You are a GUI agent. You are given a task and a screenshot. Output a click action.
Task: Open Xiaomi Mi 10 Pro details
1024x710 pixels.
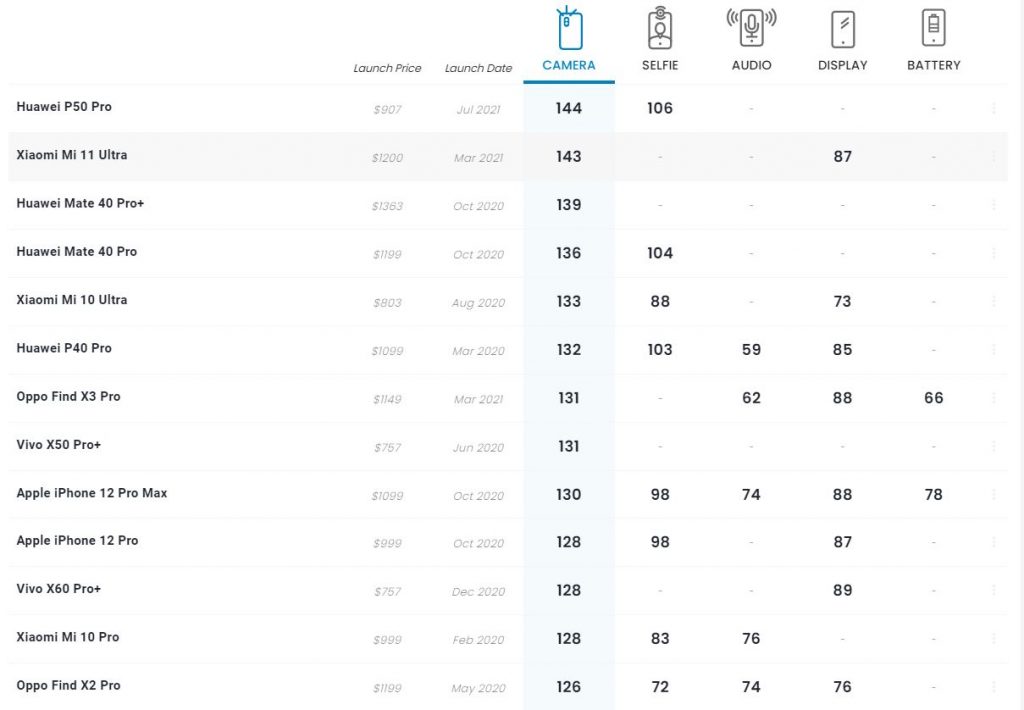click(68, 637)
